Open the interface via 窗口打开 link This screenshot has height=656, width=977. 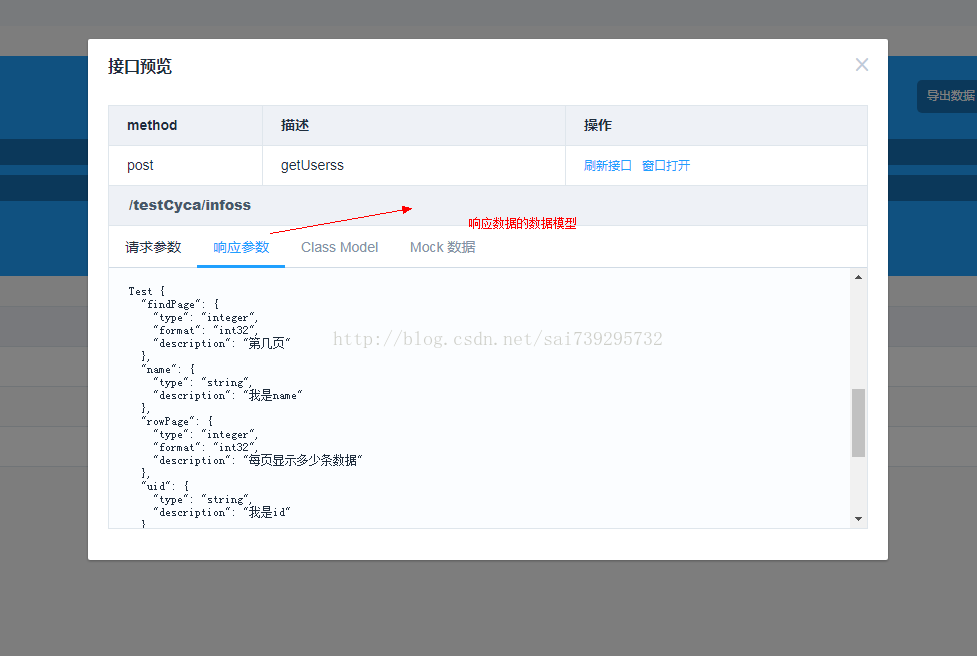(x=666, y=166)
